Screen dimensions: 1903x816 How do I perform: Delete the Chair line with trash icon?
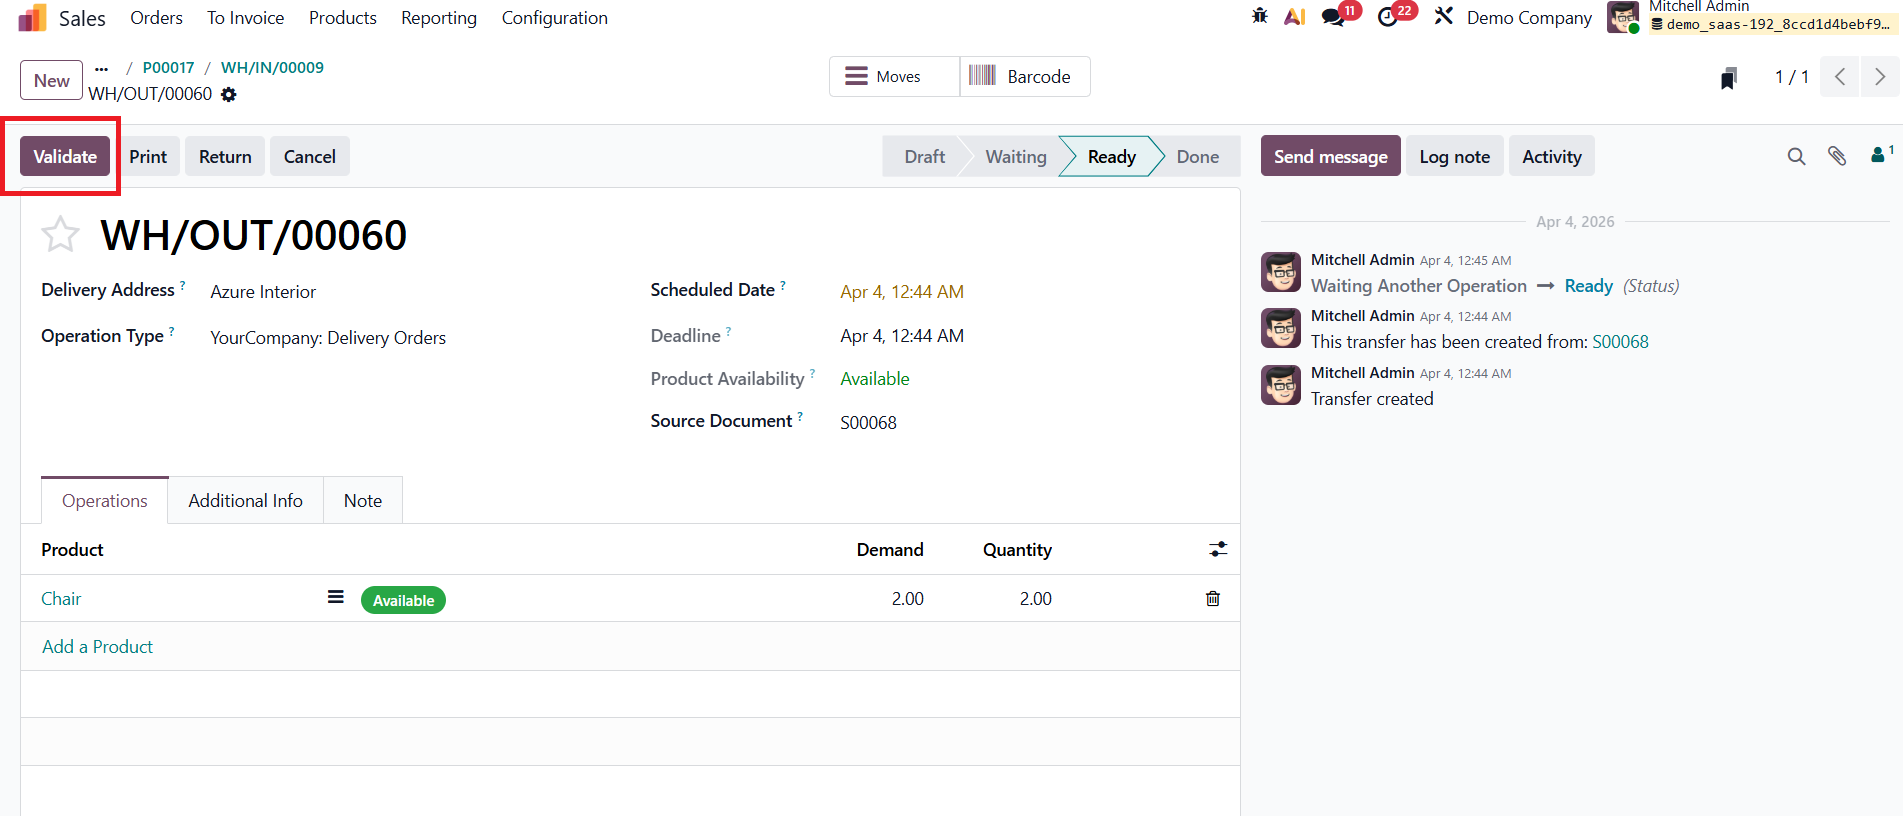1212,599
